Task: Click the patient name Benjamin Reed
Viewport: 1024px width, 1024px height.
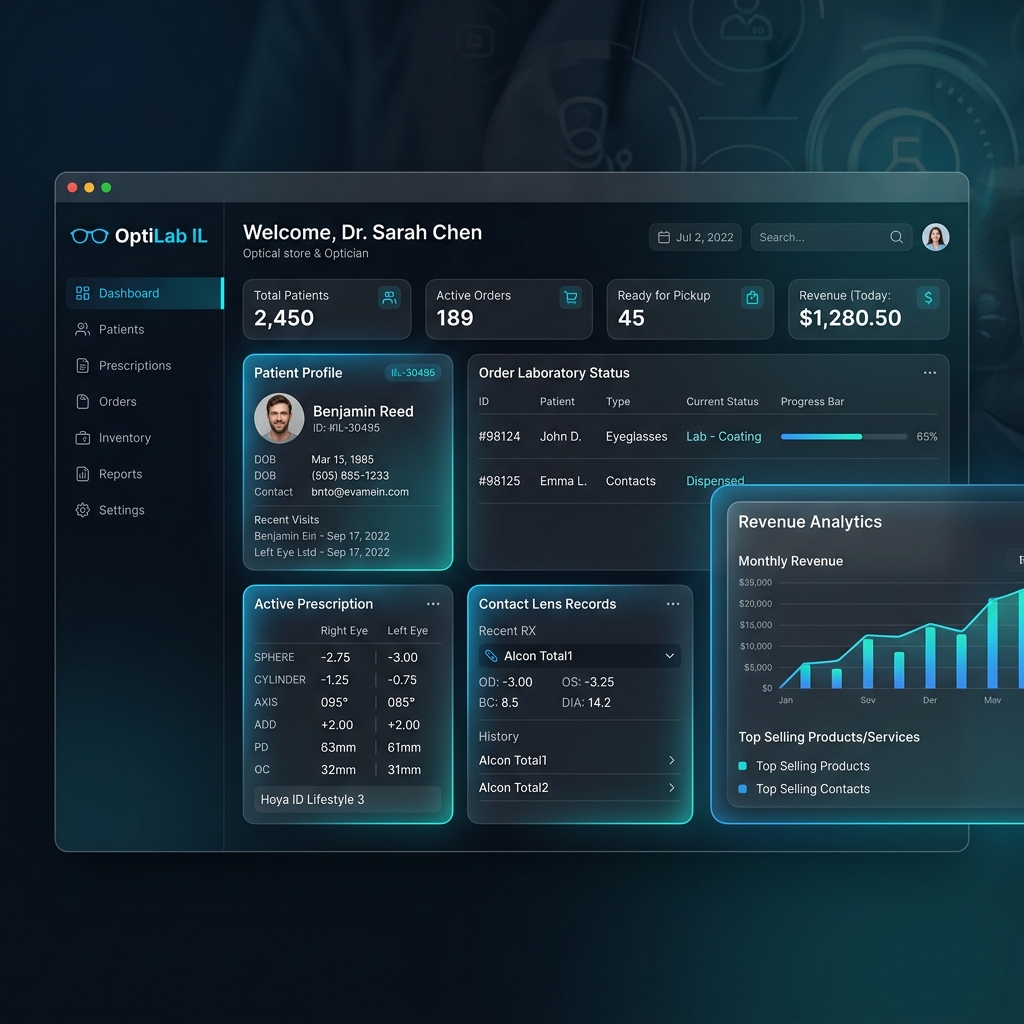Action: 363,411
